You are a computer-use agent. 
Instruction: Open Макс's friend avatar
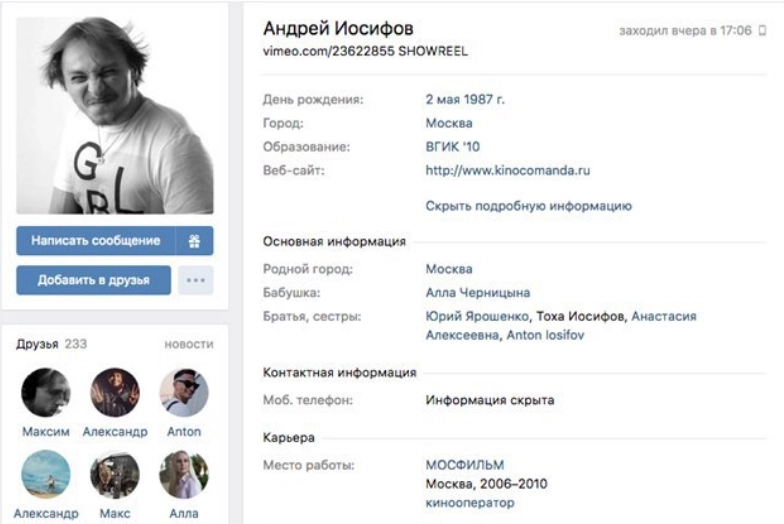tap(115, 474)
